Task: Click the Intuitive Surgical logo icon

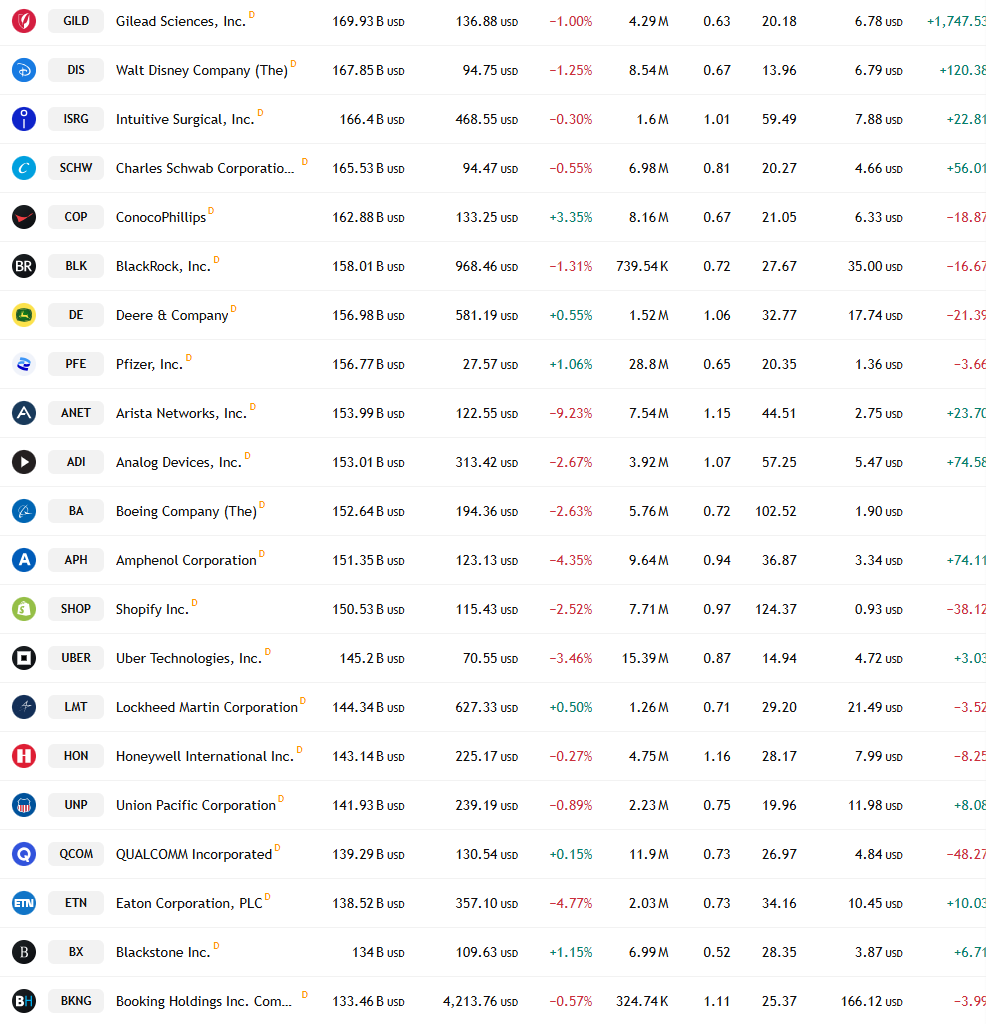Action: (24, 119)
